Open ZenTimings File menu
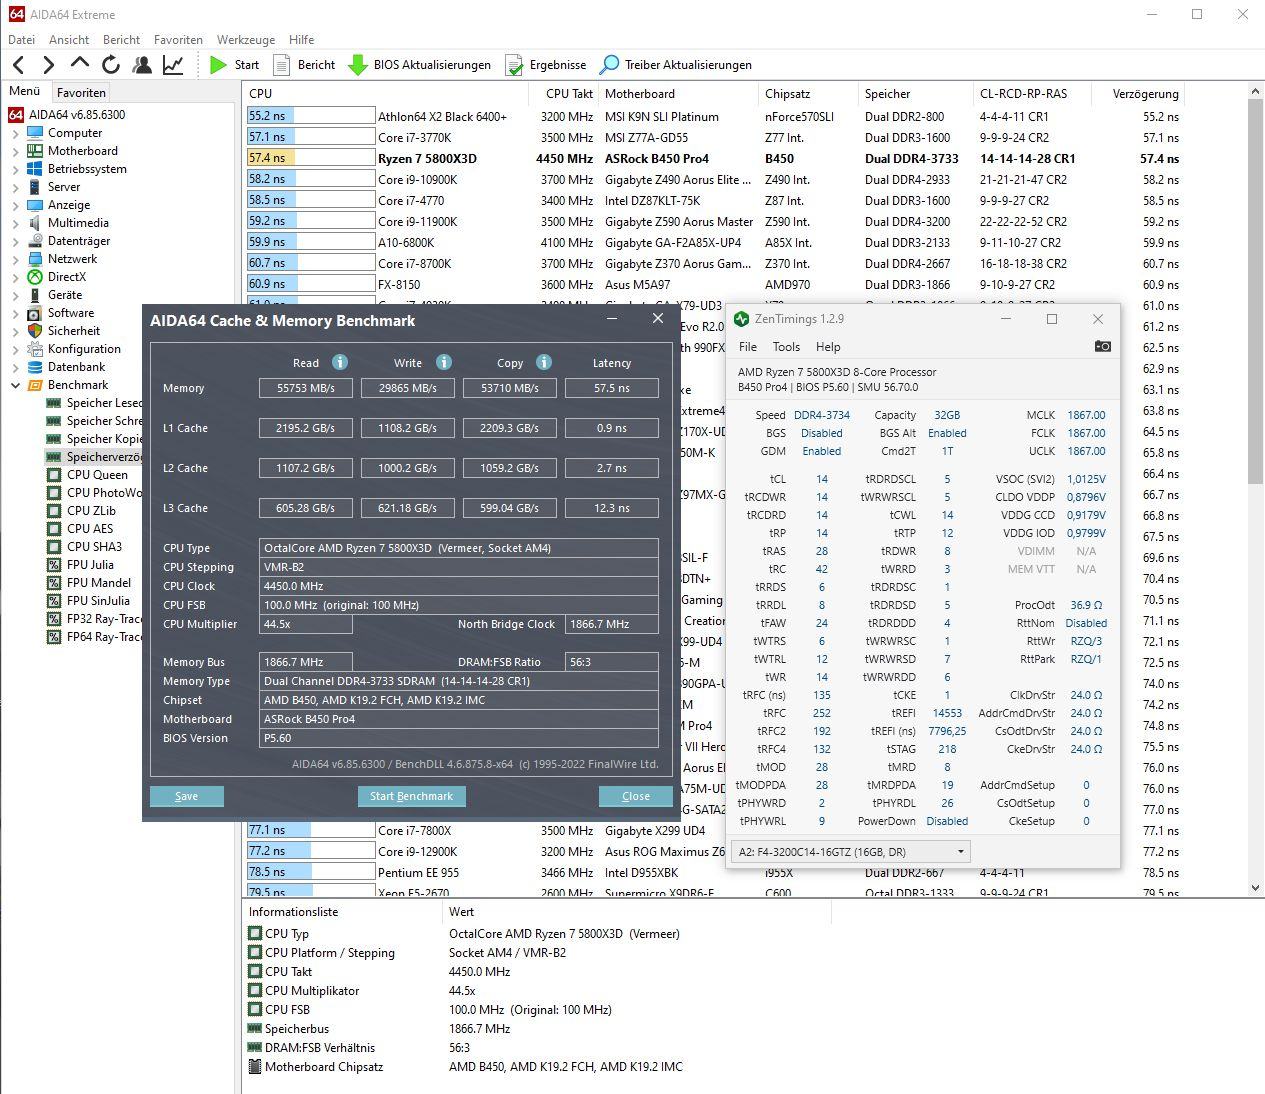This screenshot has width=1265, height=1094. click(x=748, y=347)
